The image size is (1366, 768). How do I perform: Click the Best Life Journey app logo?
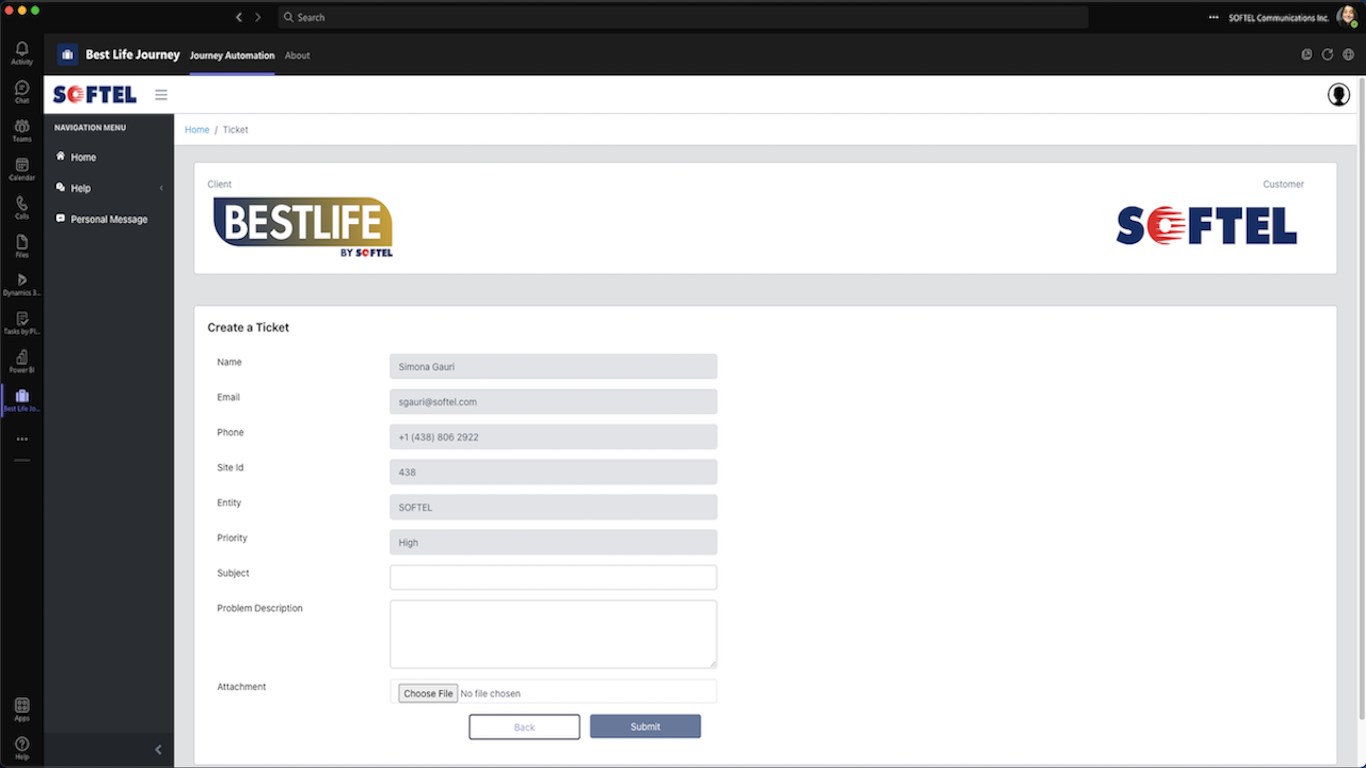[x=67, y=55]
